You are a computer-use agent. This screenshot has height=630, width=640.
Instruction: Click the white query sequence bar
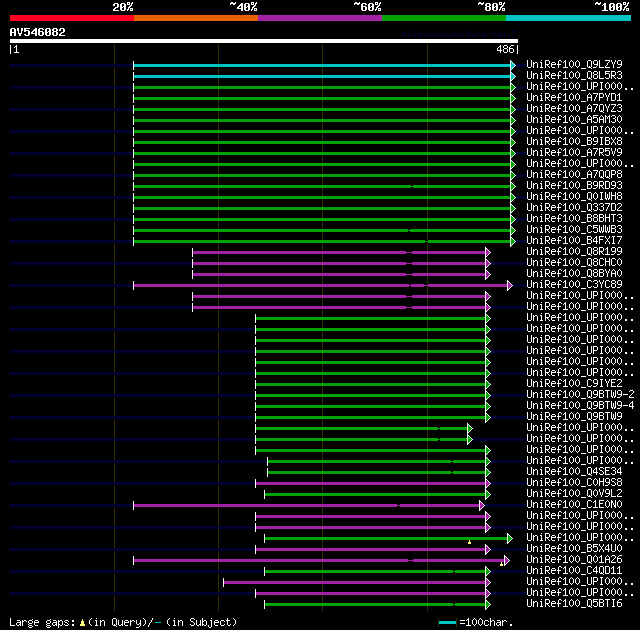coord(264,41)
